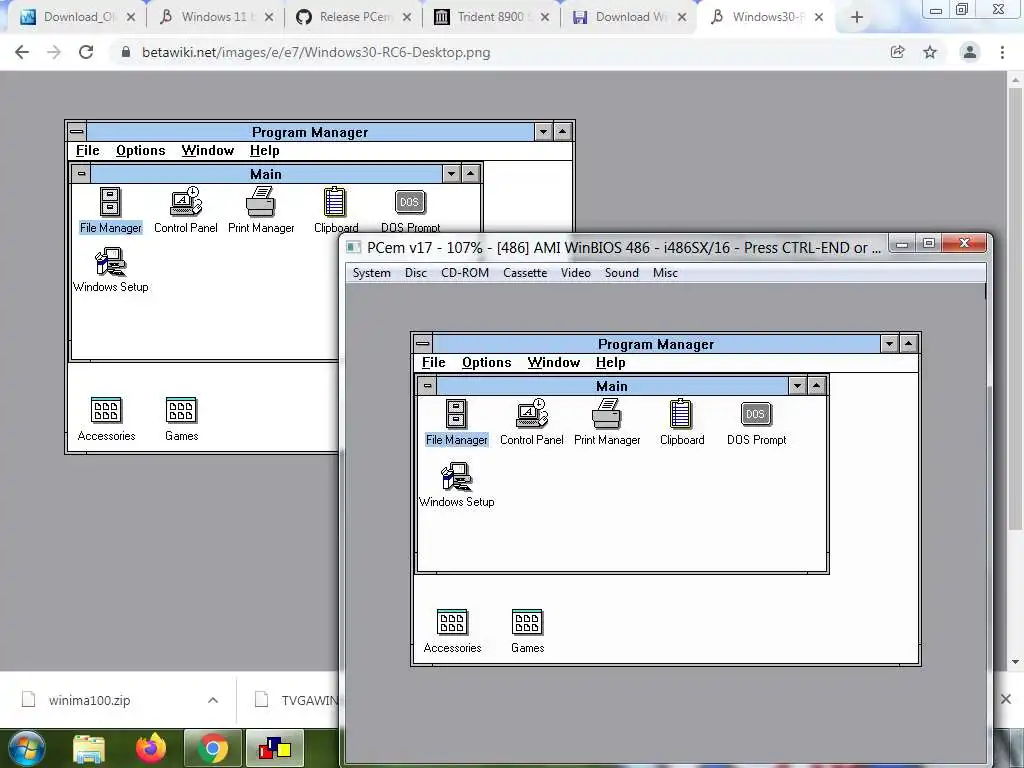Viewport: 1024px width, 768px height.
Task: Open Misc menu in PCem
Action: pos(665,273)
